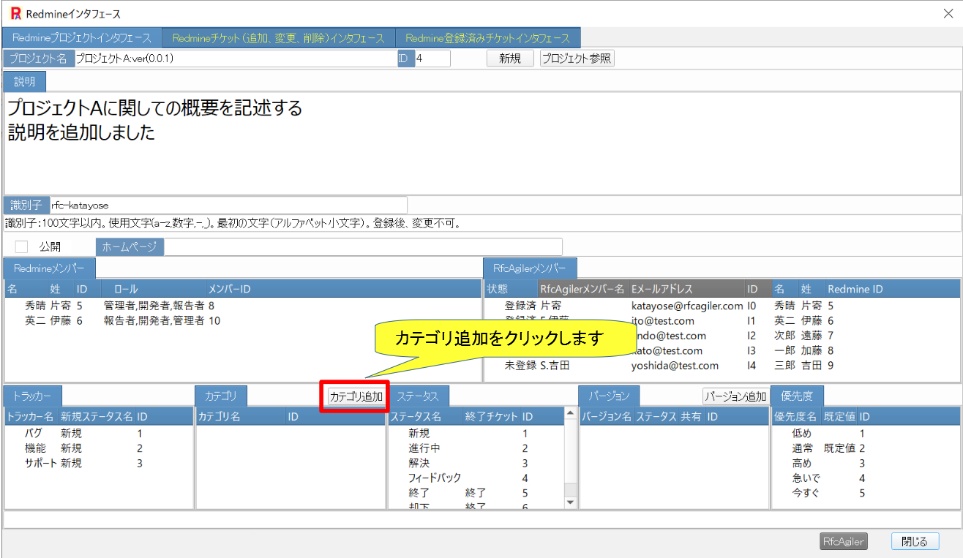
Task: Click the ロール column header
Action: (x=126, y=289)
